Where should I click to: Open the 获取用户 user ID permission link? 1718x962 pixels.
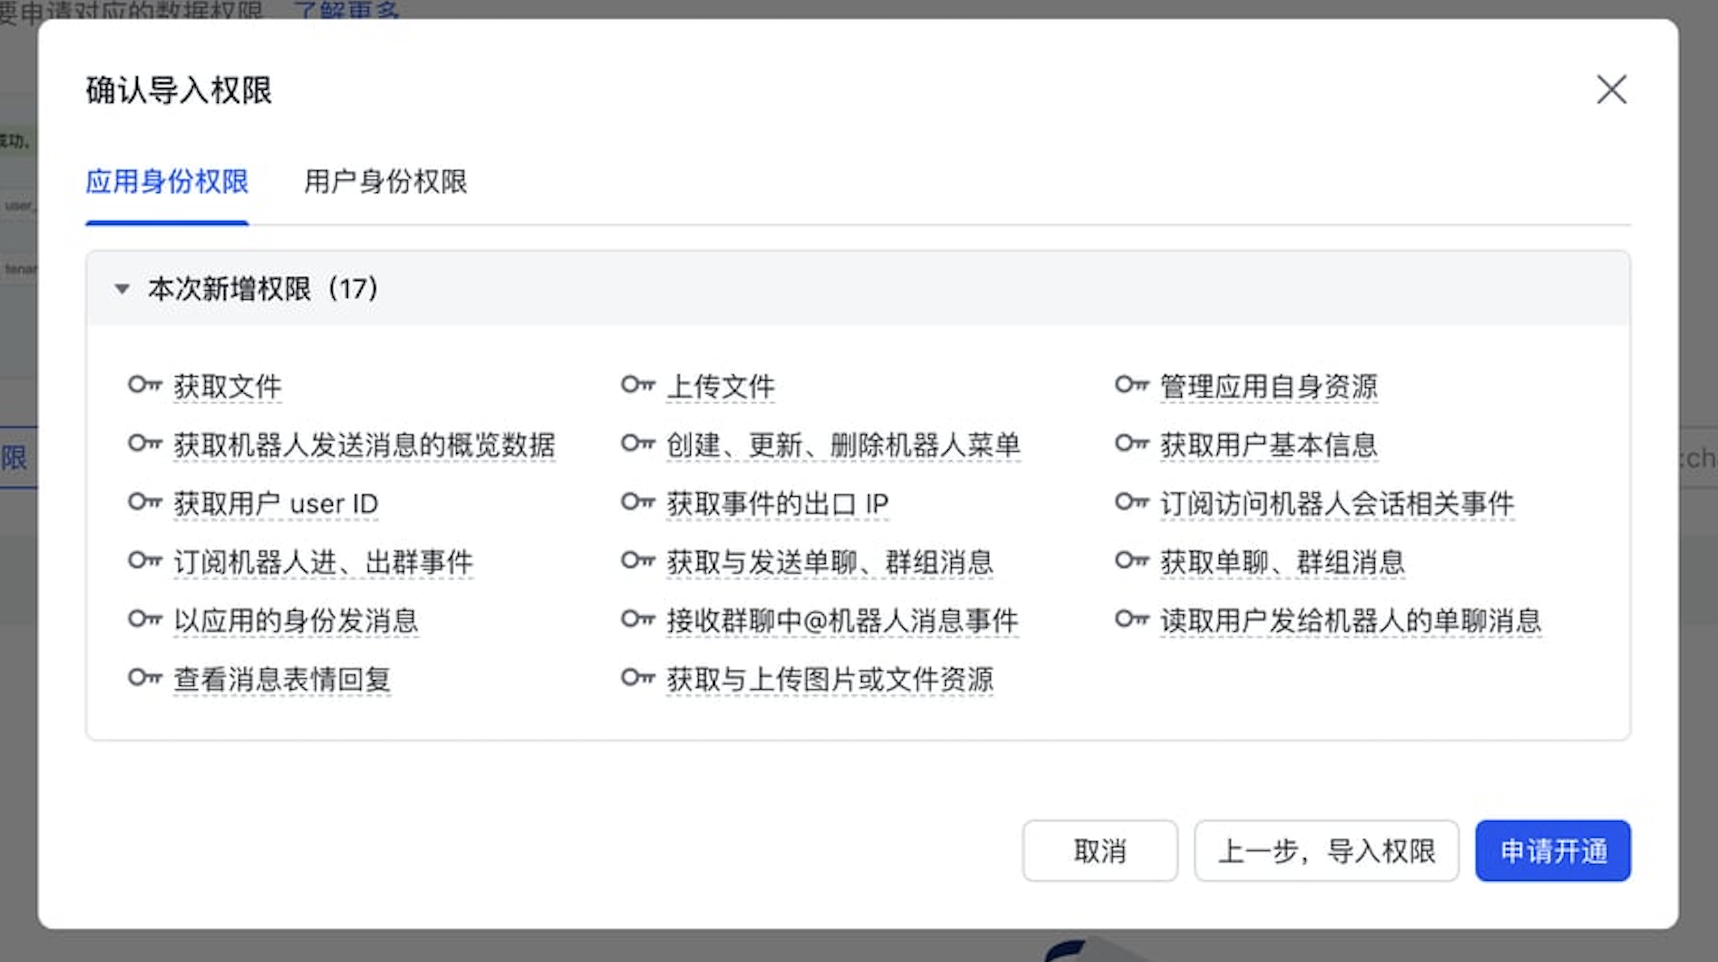(x=276, y=504)
